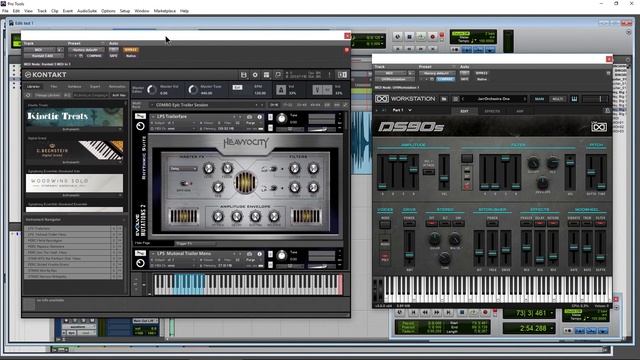Open the Marketplace menu
The height and width of the screenshot is (360, 640).
[164, 11]
